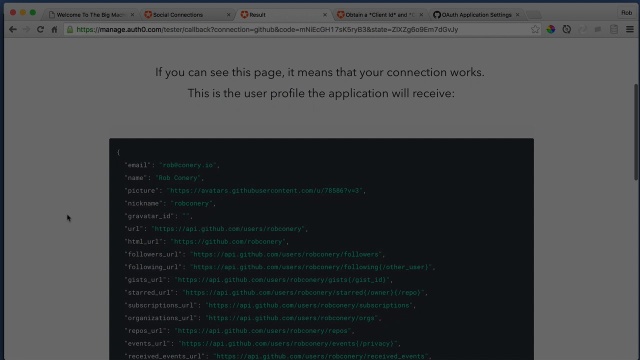The image size is (640, 360).
Task: Open the clock-style extension icon
Action: (x=567, y=29)
